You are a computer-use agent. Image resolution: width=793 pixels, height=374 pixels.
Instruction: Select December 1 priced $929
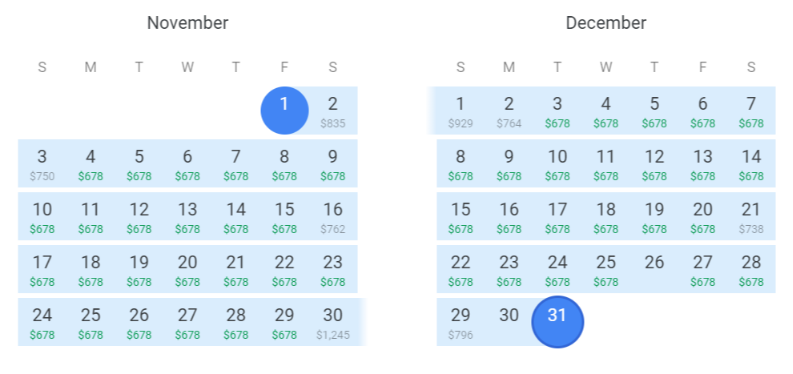point(460,110)
